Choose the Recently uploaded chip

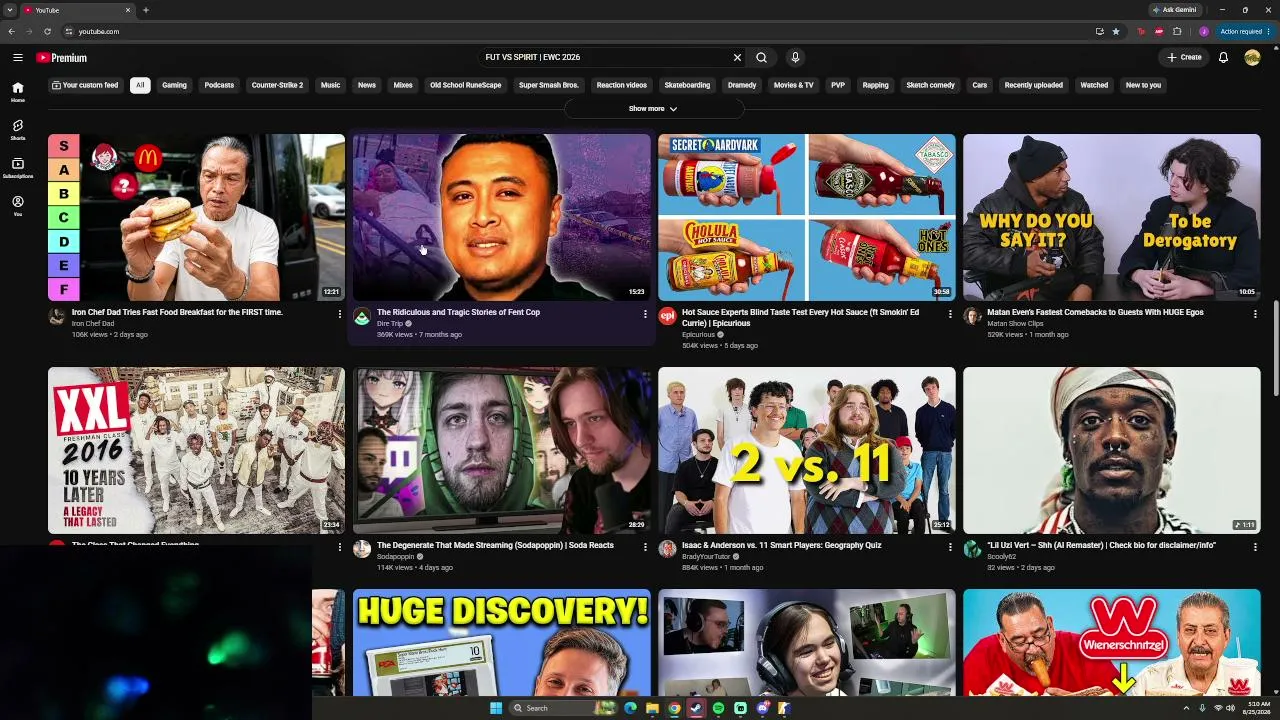coord(1034,85)
